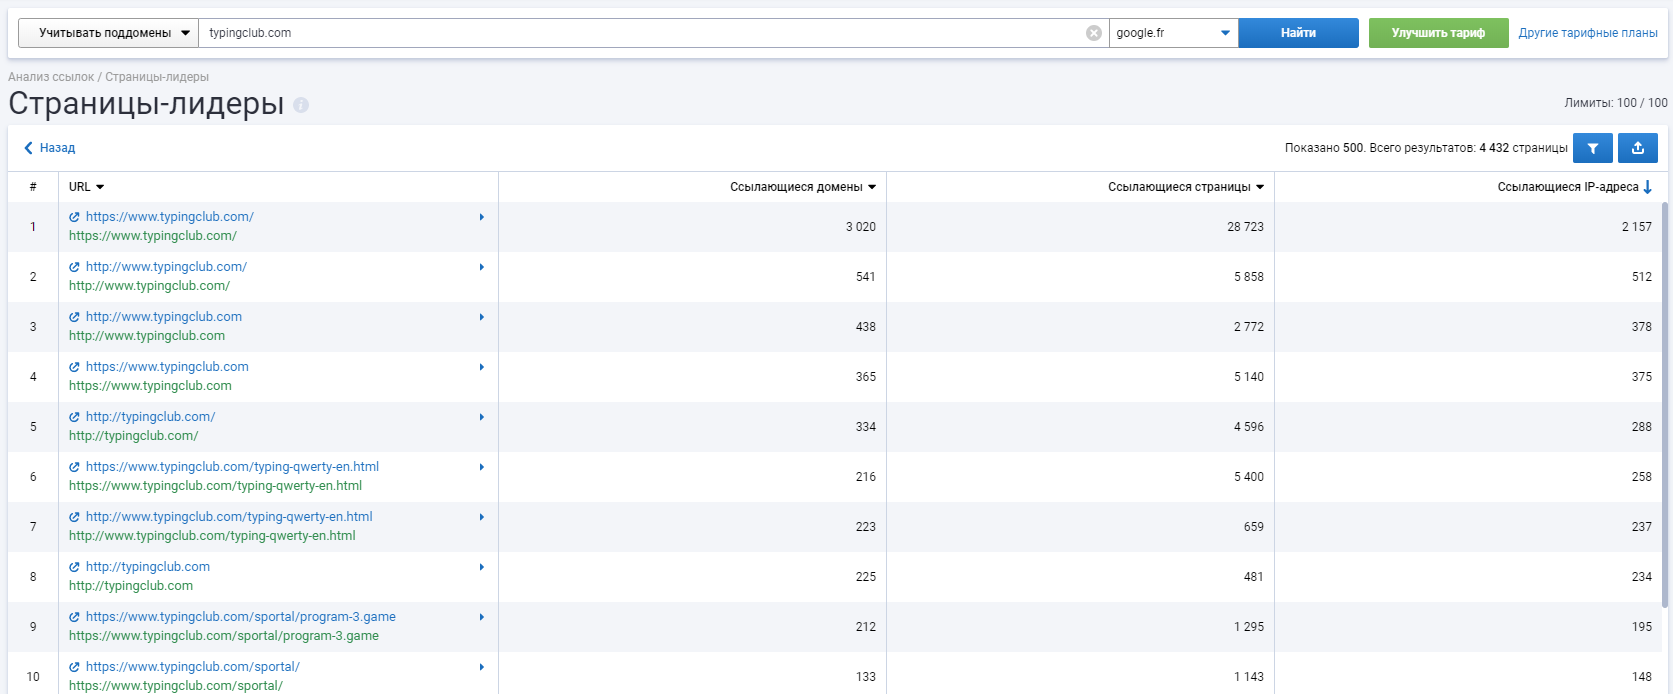The width and height of the screenshot is (1673, 694).
Task: Click the filter funnel icon button
Action: [1592, 148]
